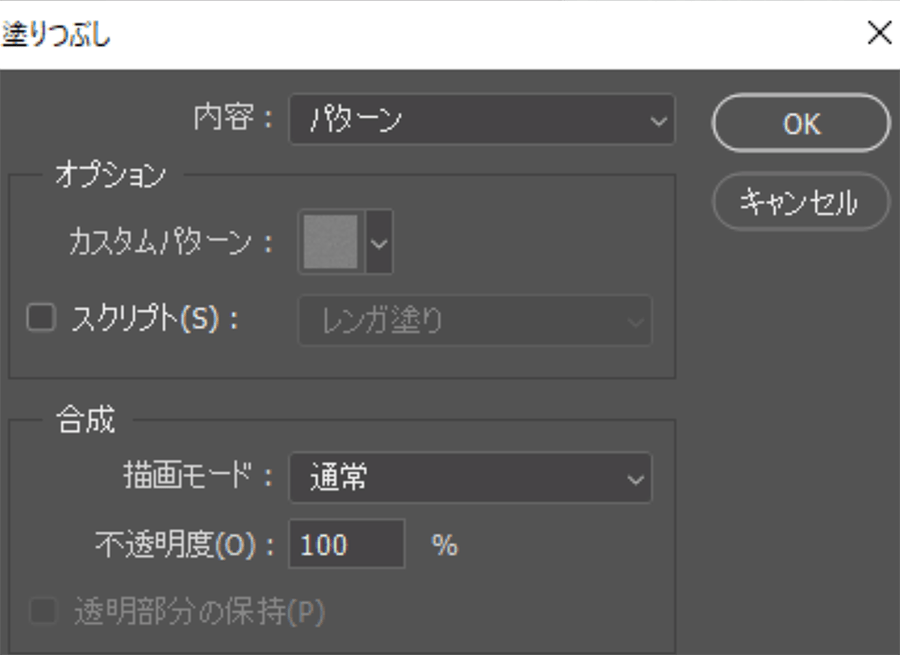The image size is (900, 655).
Task: Click the 不透明度(O) label
Action: coord(184,545)
